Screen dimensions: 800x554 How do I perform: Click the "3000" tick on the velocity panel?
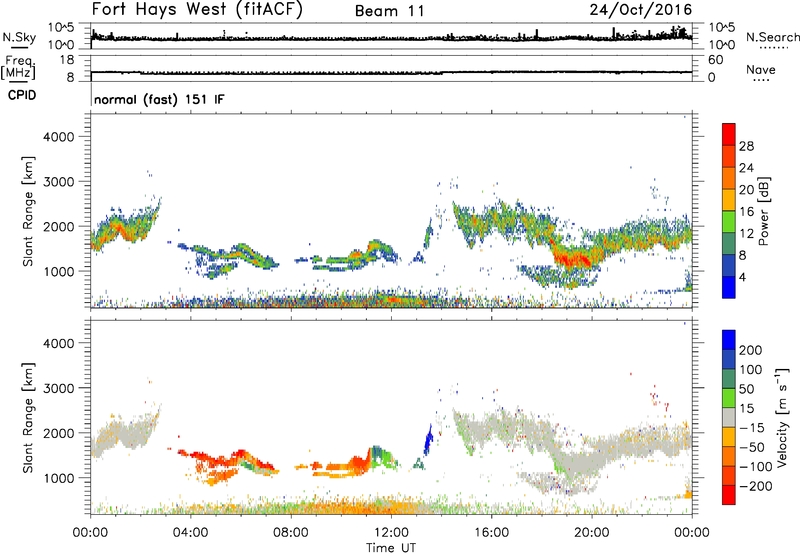pos(59,388)
